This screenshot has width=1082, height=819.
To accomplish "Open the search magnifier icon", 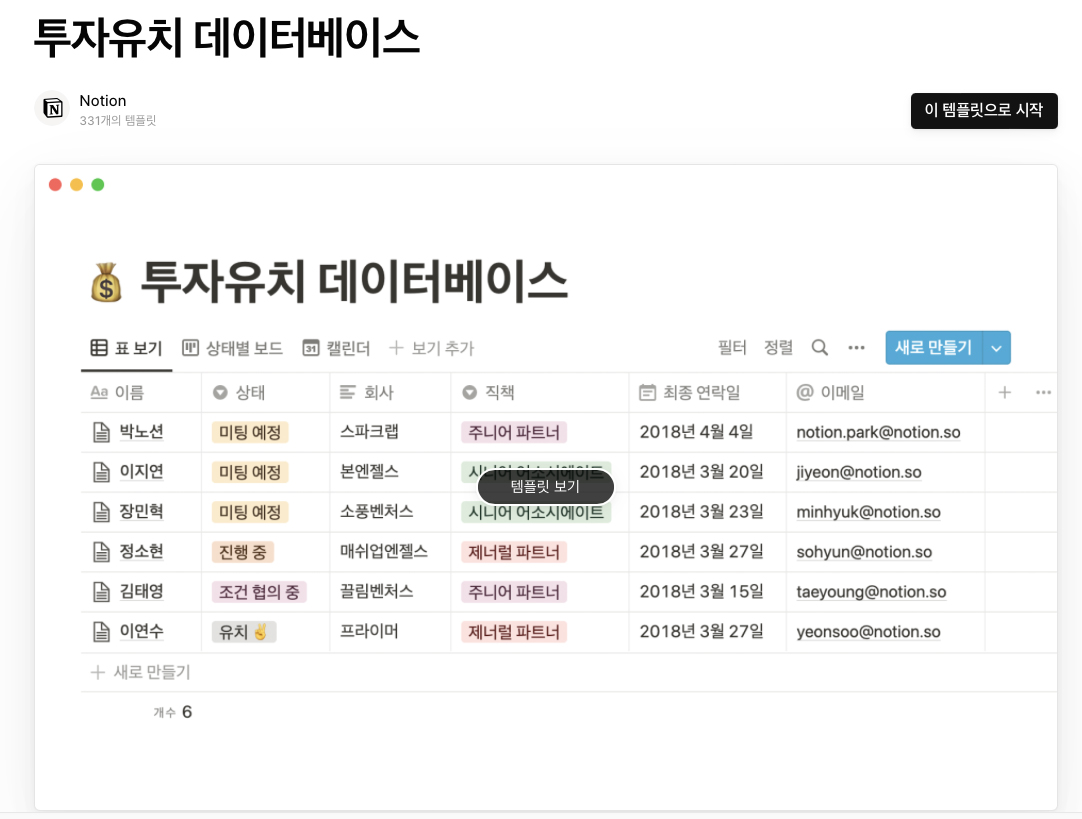I will coord(820,348).
